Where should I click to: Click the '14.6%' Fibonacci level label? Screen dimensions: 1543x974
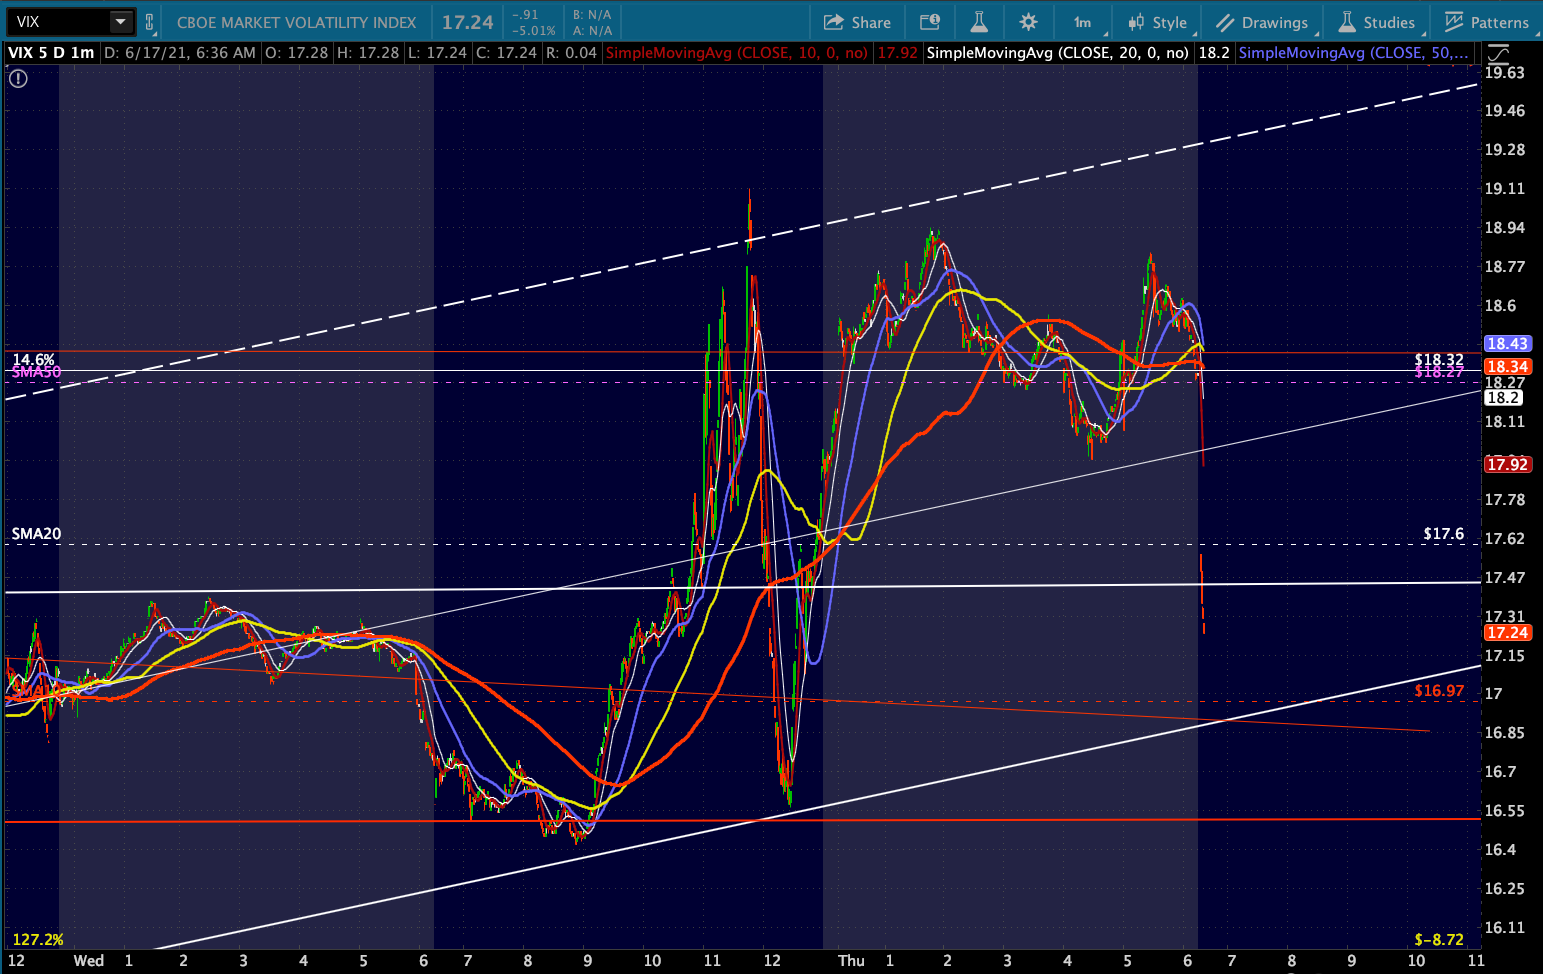pyautogui.click(x=33, y=360)
